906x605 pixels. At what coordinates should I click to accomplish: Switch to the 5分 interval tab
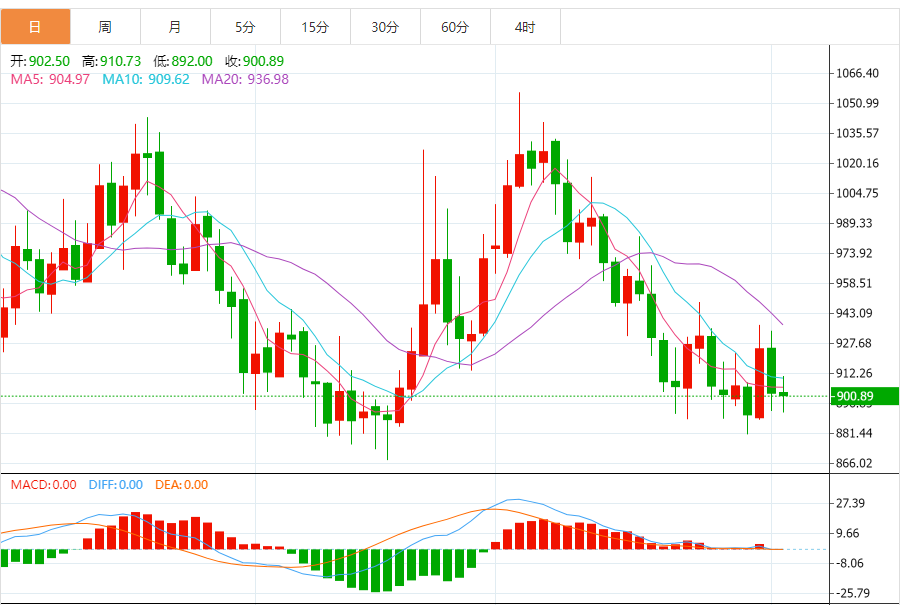point(245,27)
